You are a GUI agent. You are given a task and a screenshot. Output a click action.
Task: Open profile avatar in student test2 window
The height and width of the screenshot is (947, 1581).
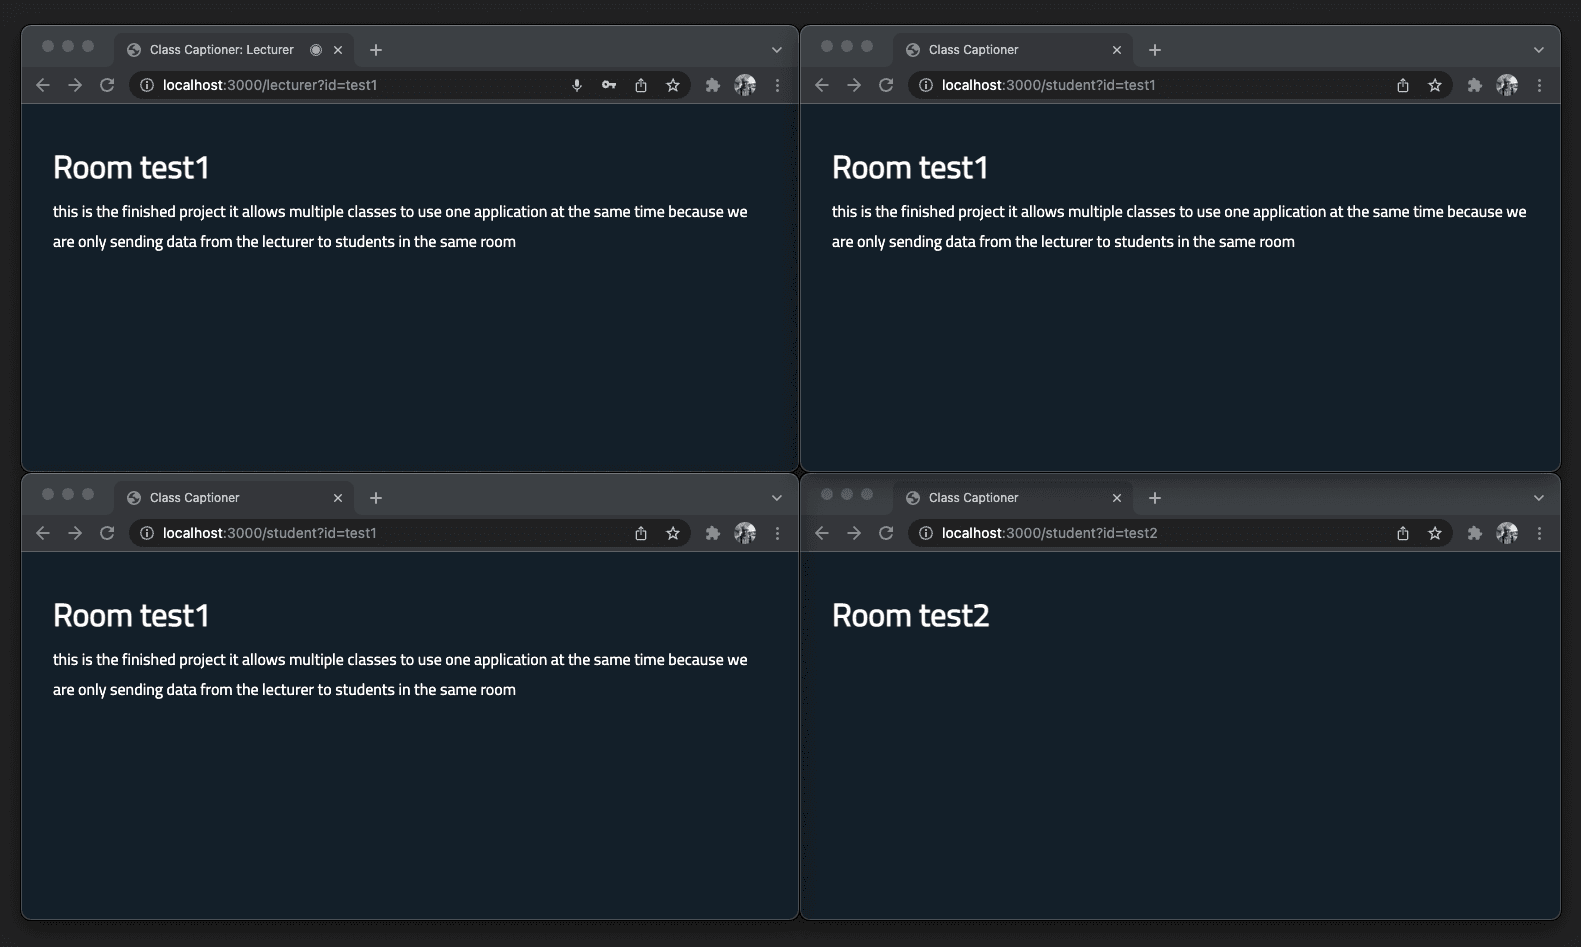(1507, 533)
